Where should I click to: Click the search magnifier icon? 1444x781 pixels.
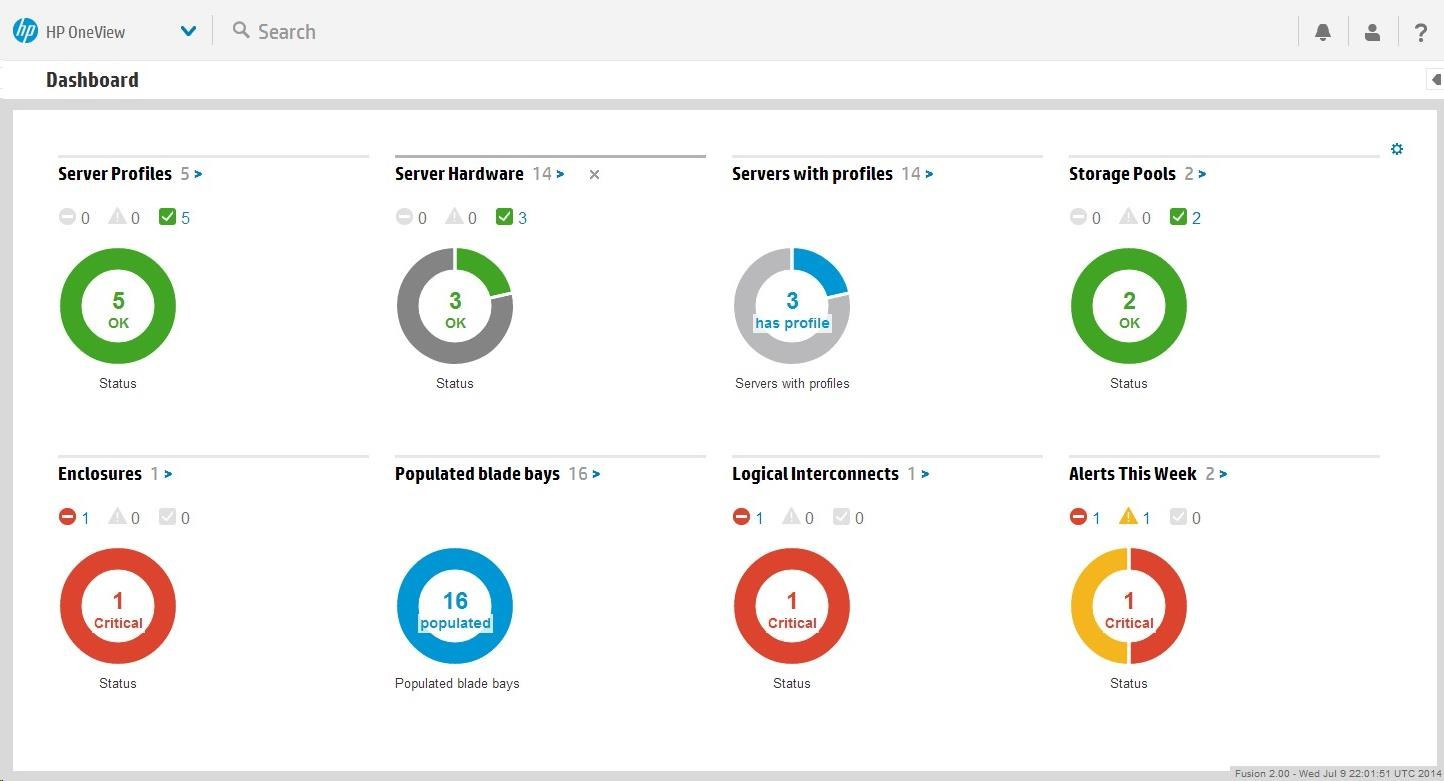241,30
